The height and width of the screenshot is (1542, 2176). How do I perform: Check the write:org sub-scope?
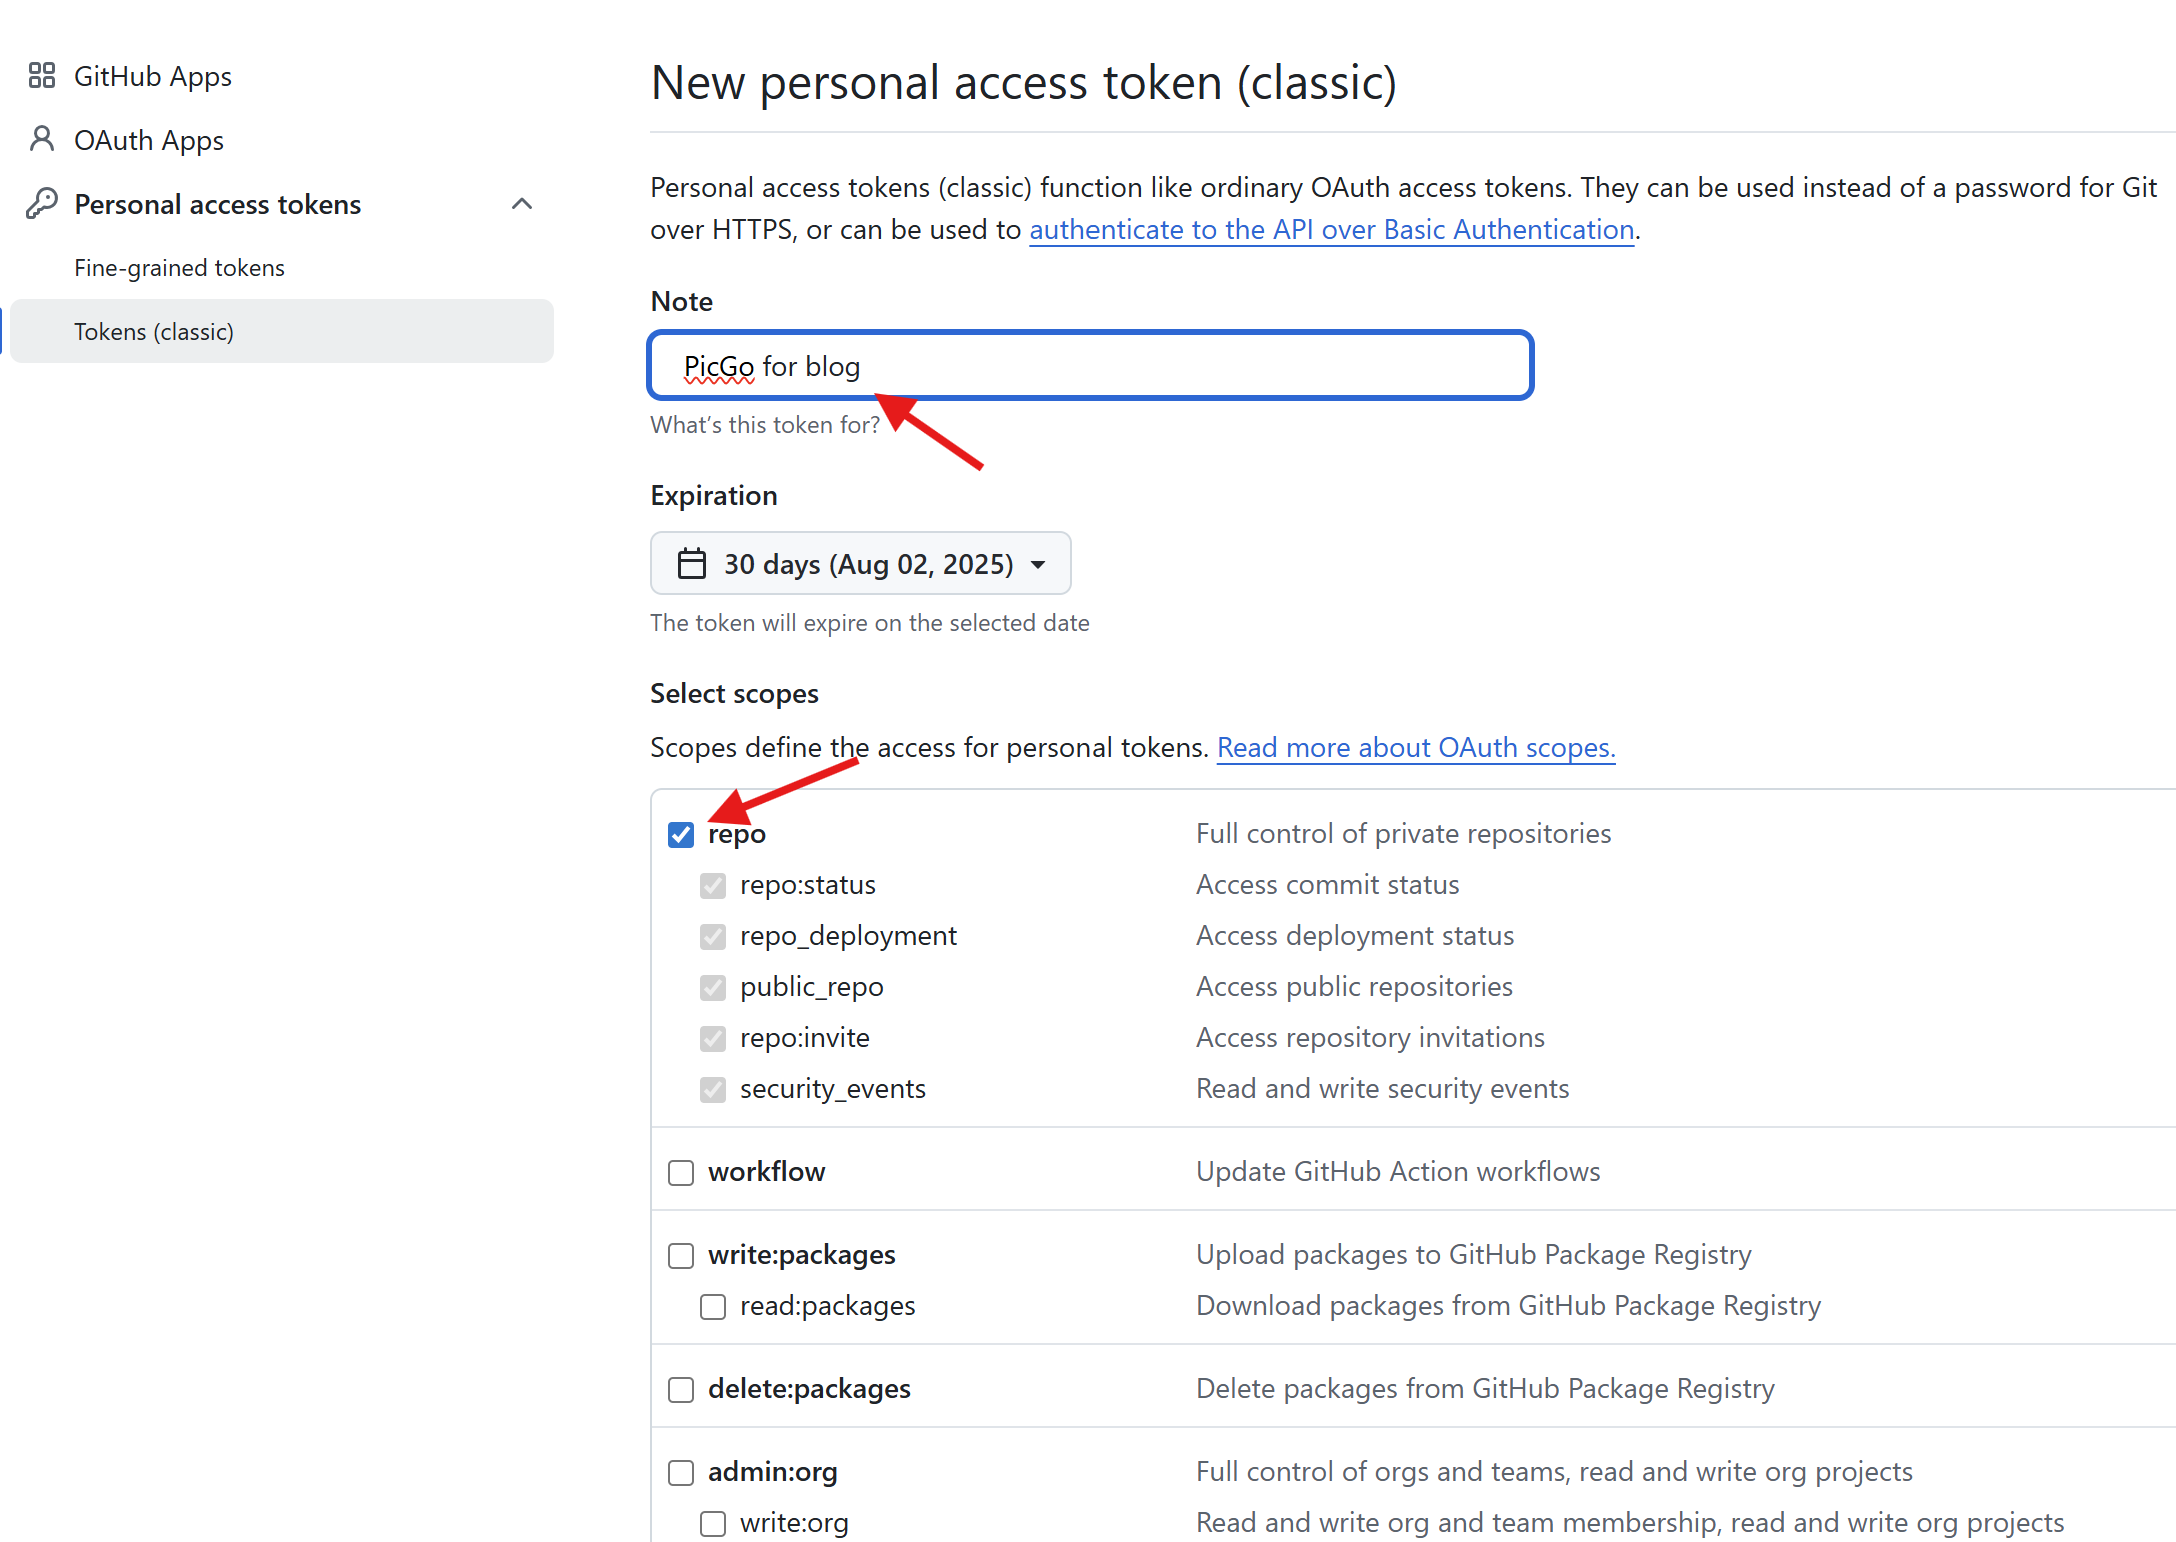713,1523
